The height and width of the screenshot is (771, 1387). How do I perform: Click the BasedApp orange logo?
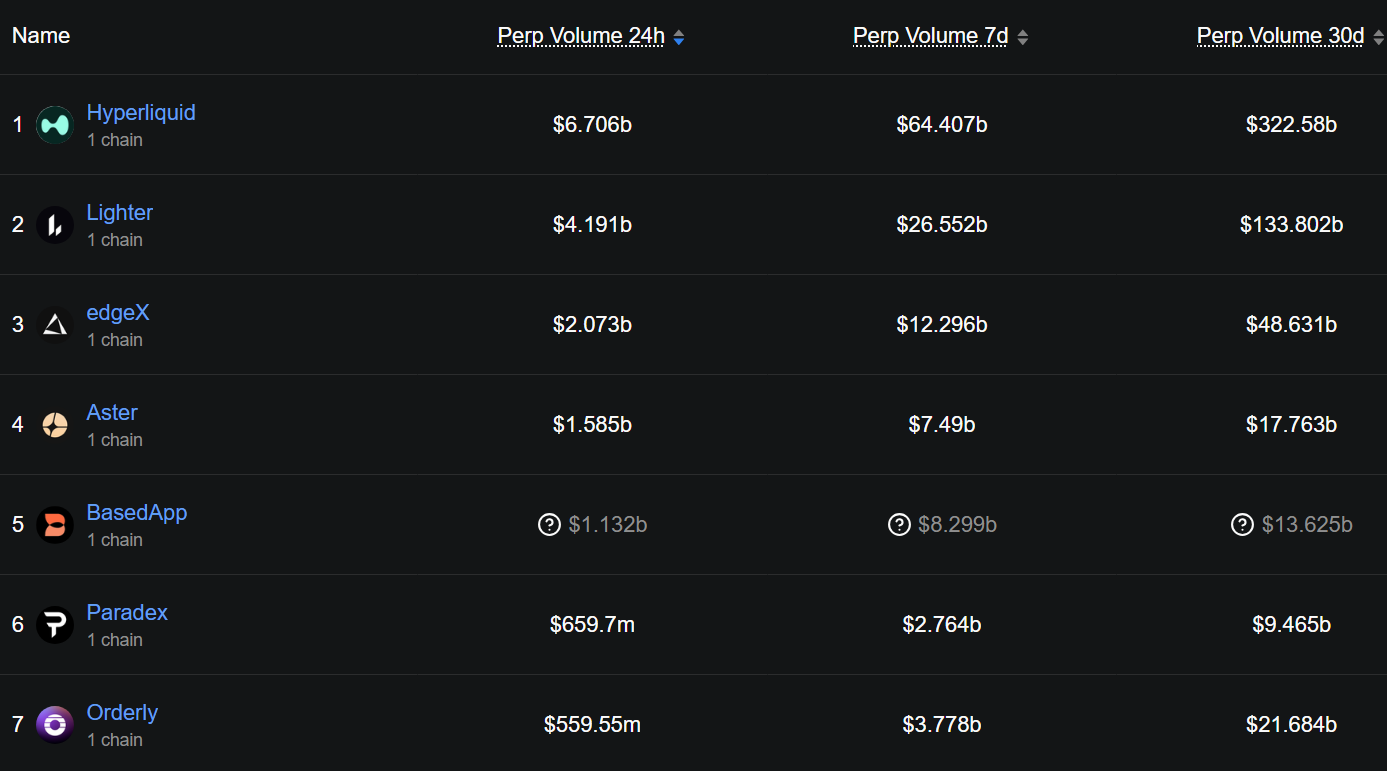click(55, 525)
